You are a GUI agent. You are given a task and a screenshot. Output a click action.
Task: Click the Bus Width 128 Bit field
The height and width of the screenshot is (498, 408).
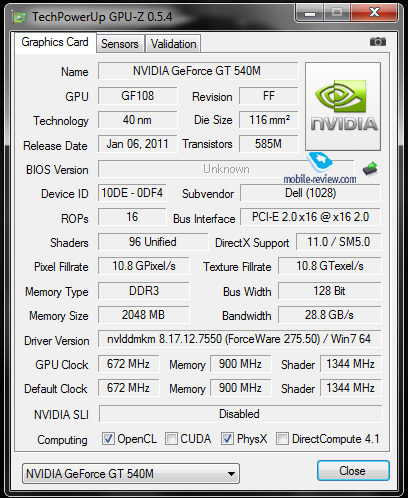point(330,291)
